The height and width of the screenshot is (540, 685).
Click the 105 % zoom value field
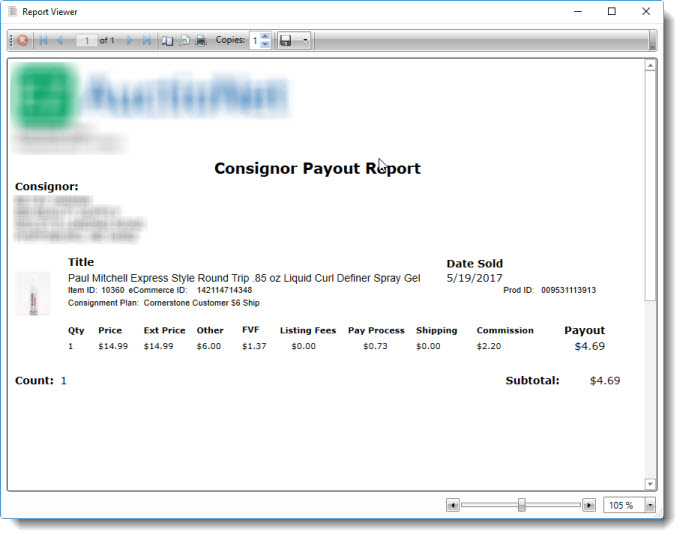tap(624, 505)
